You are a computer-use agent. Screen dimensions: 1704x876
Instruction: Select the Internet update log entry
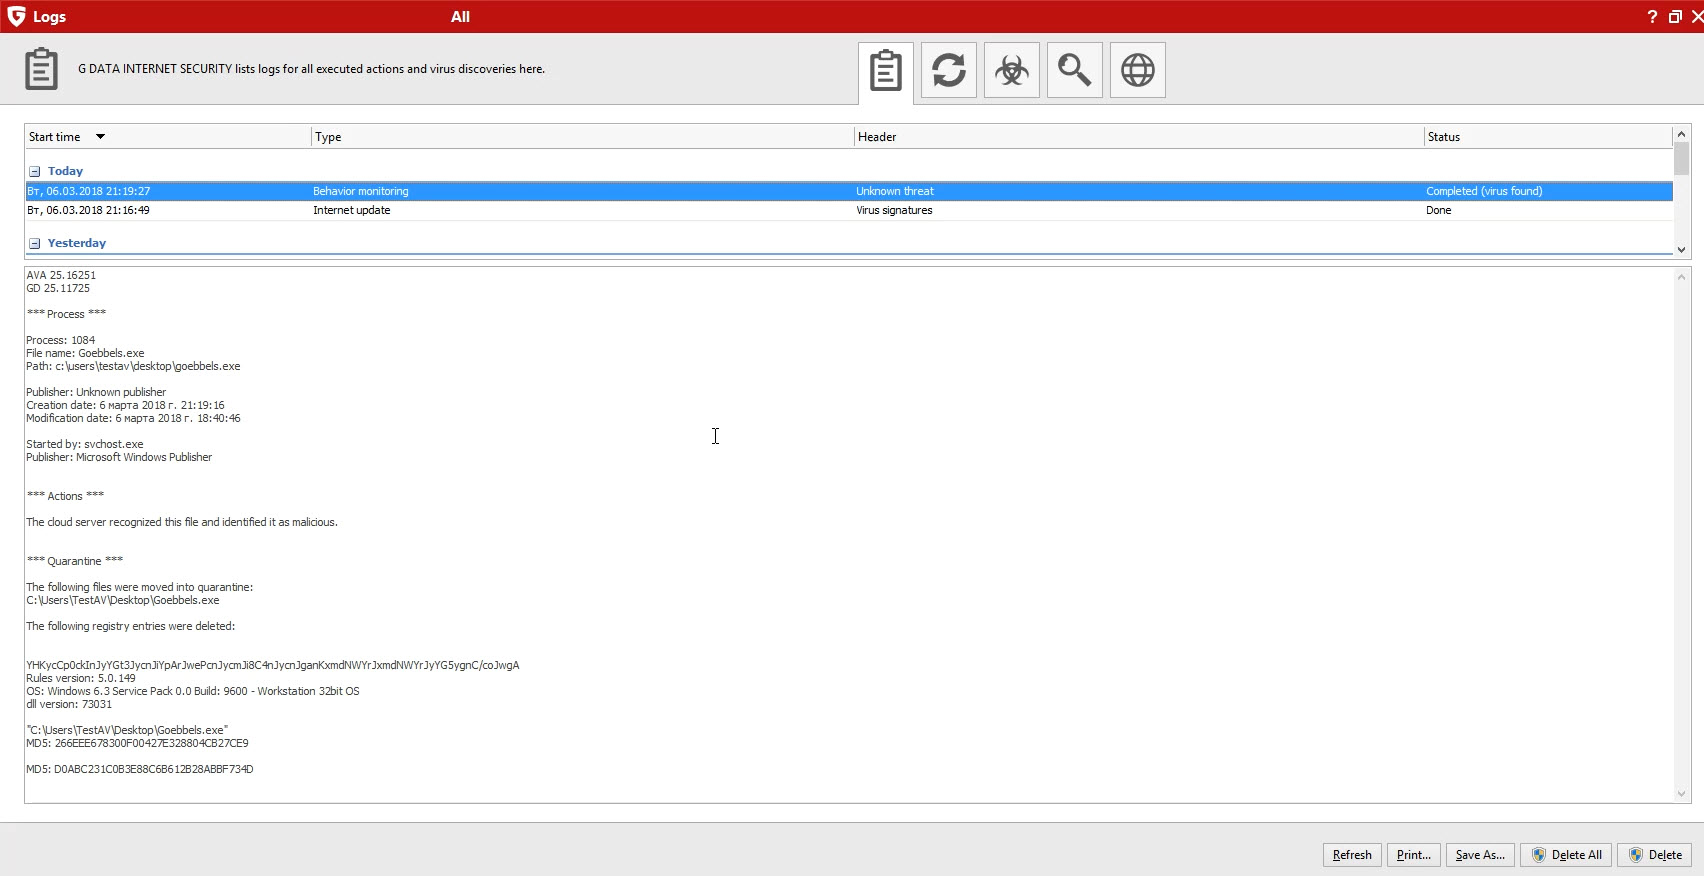click(849, 210)
